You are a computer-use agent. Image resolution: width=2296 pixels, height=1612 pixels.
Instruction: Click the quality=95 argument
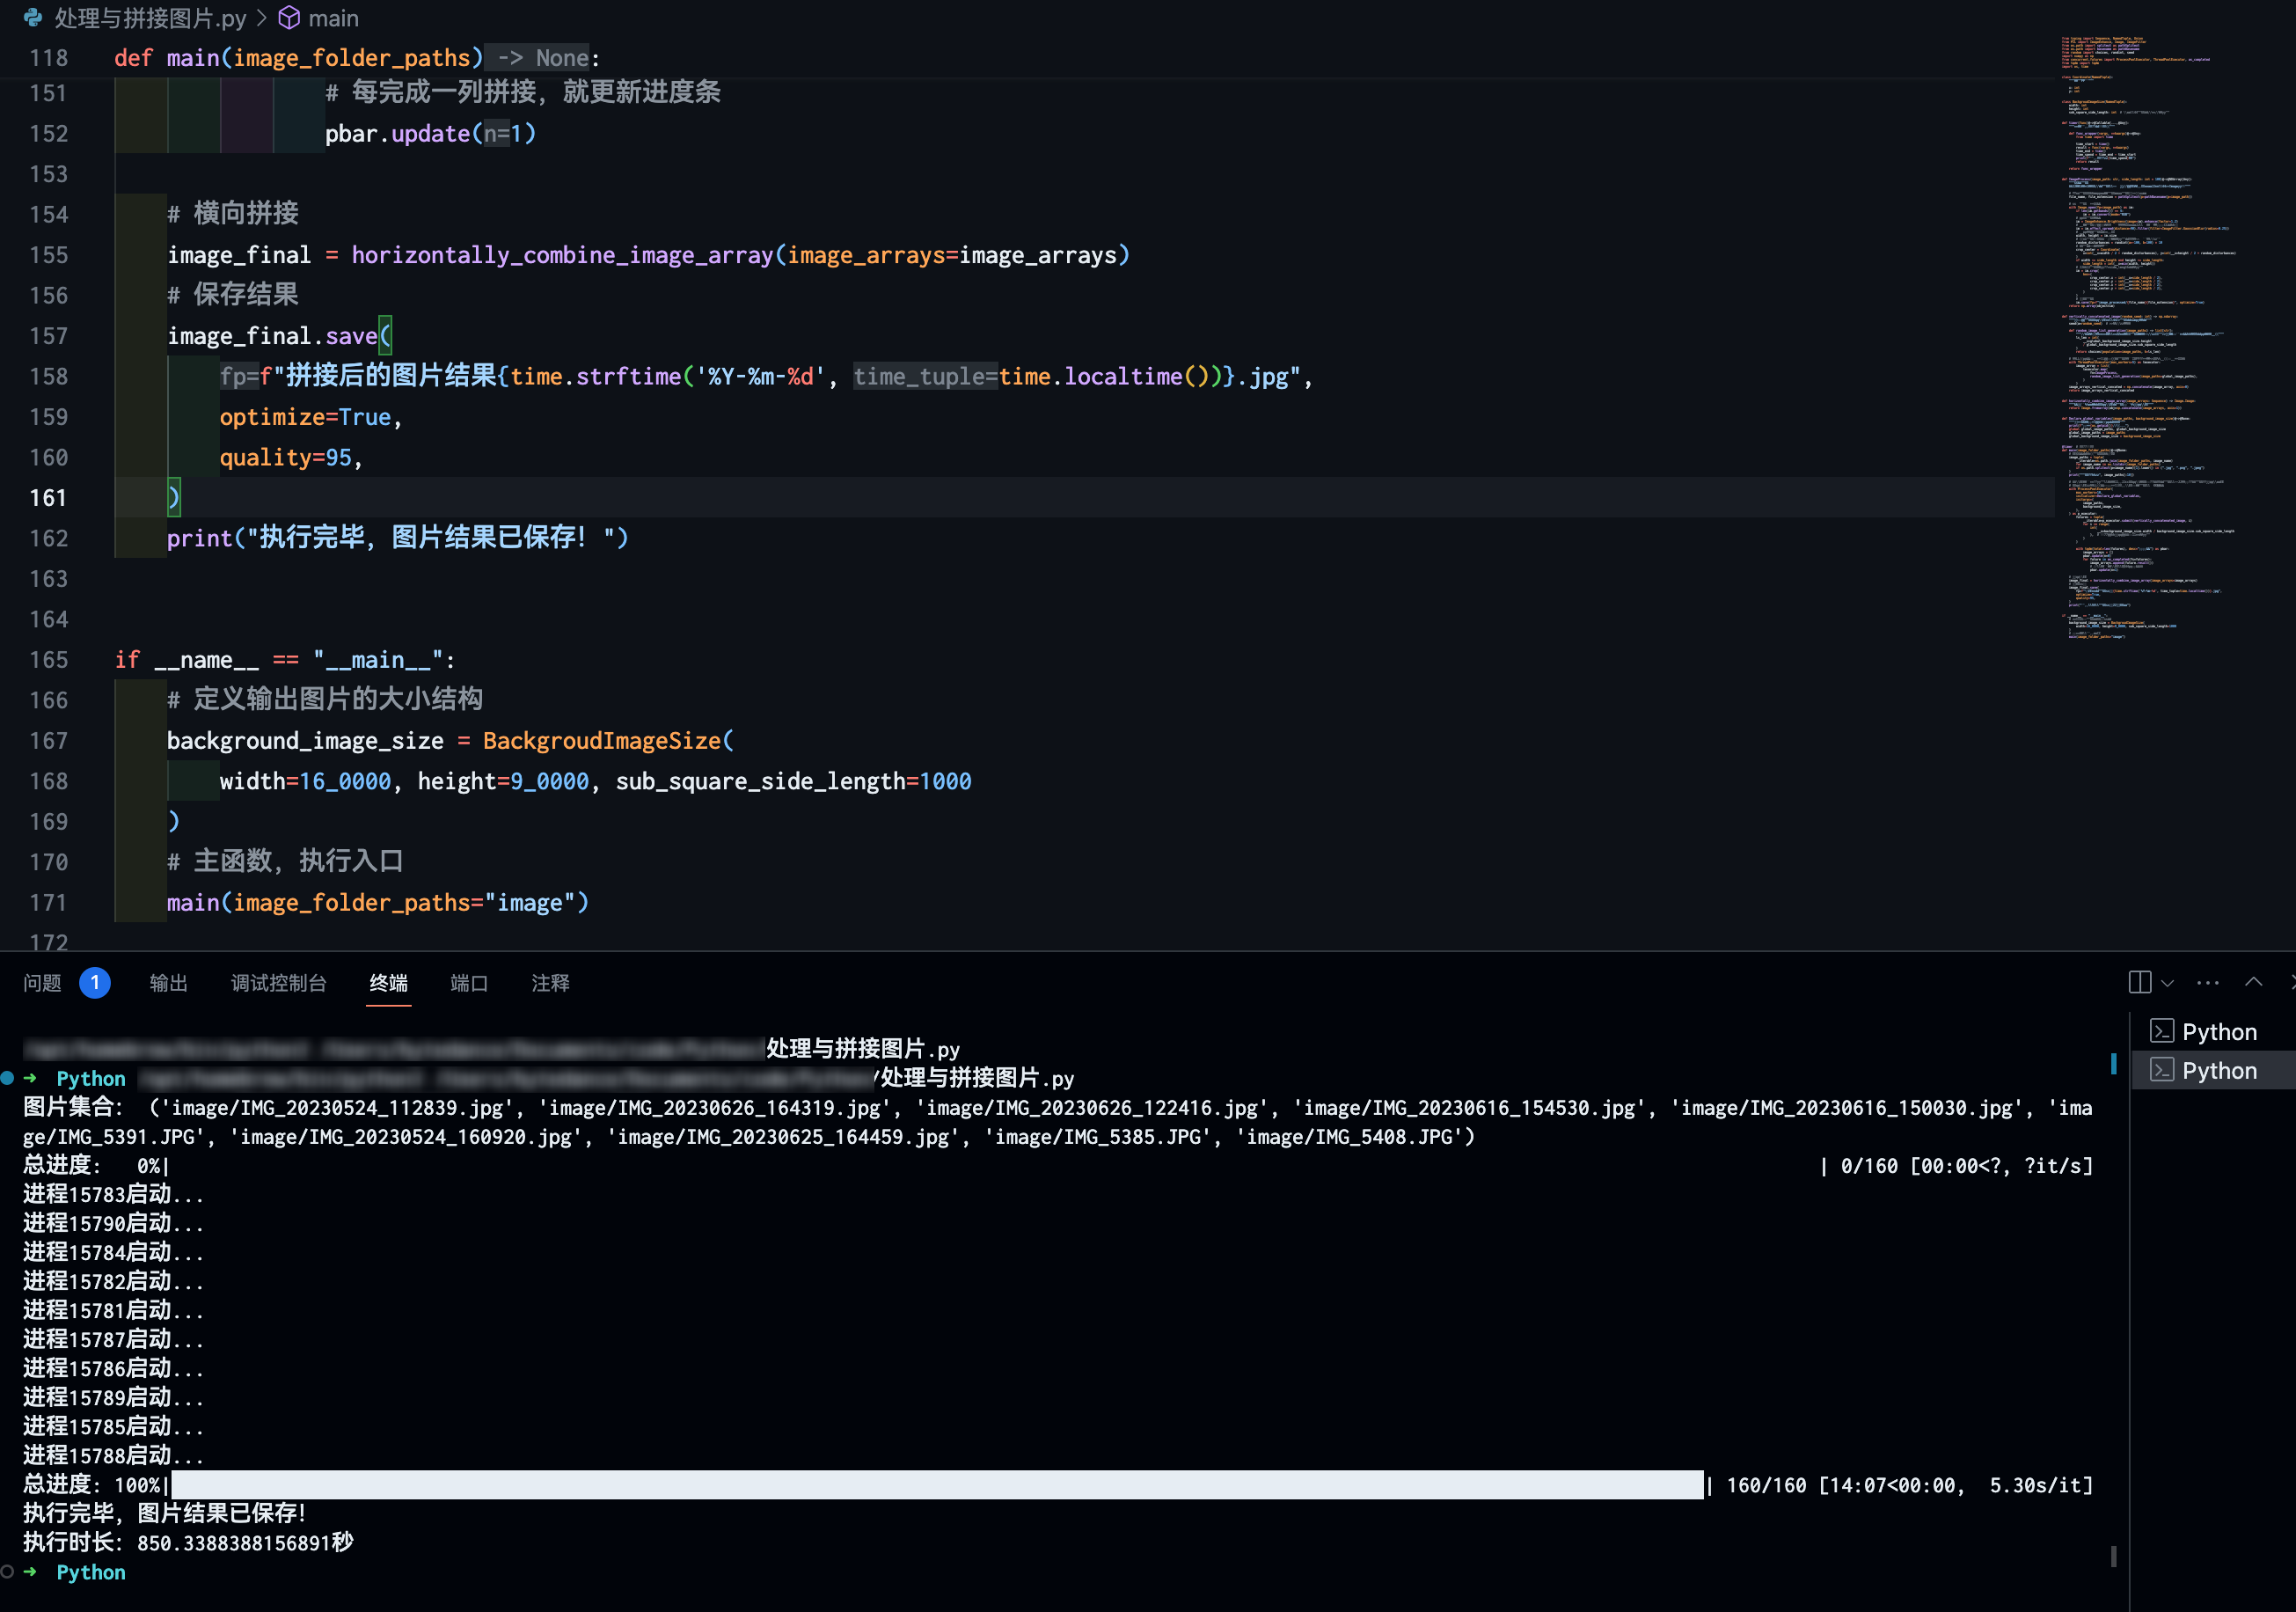(x=286, y=458)
